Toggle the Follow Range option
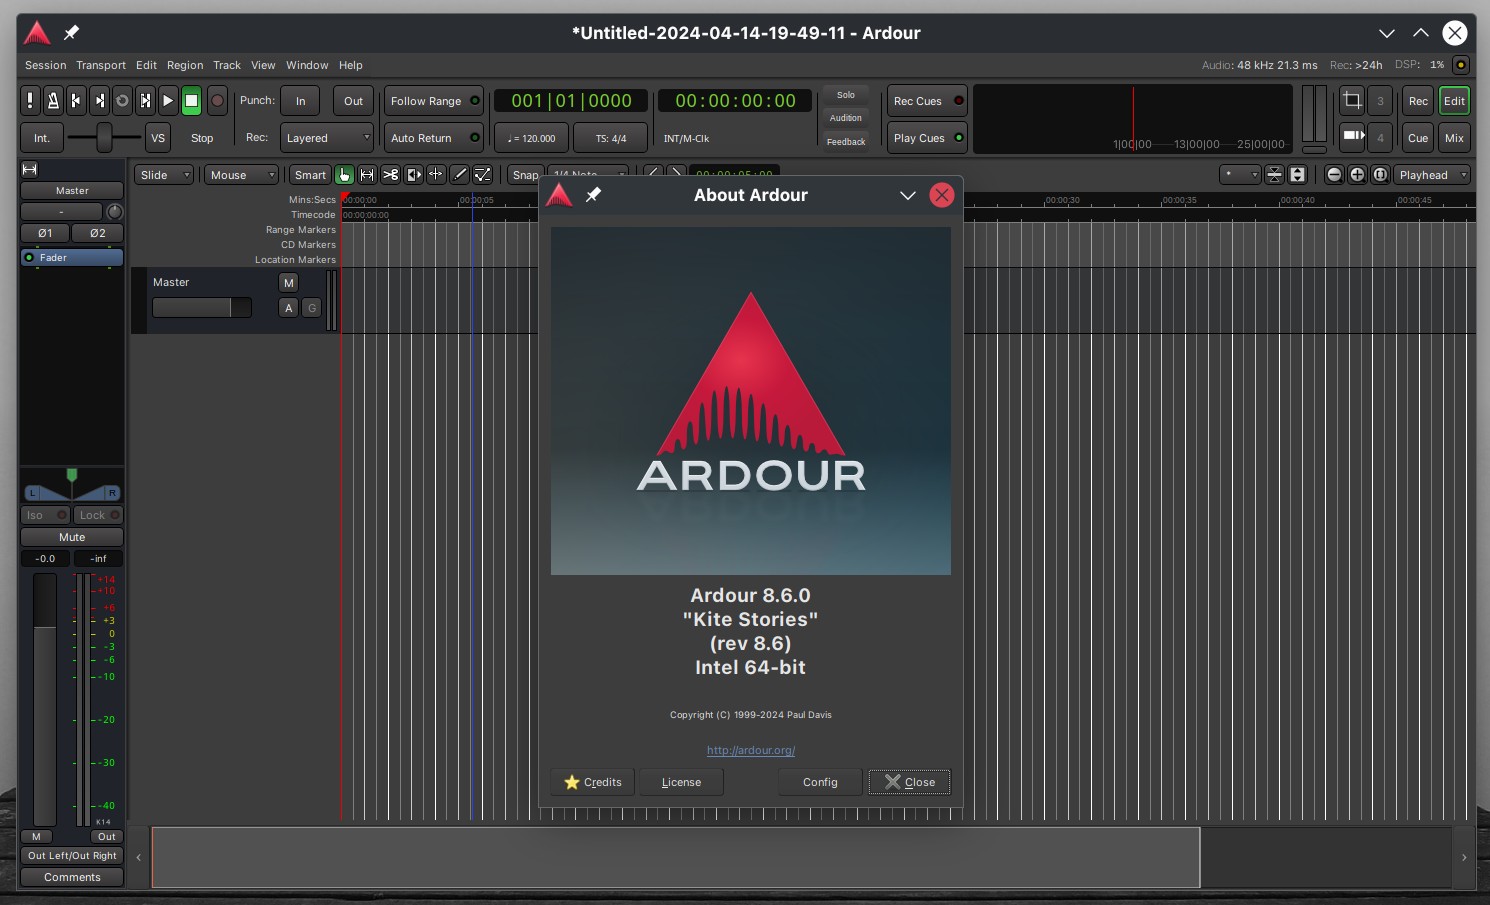Screen dimensions: 1490x905 click(x=434, y=101)
